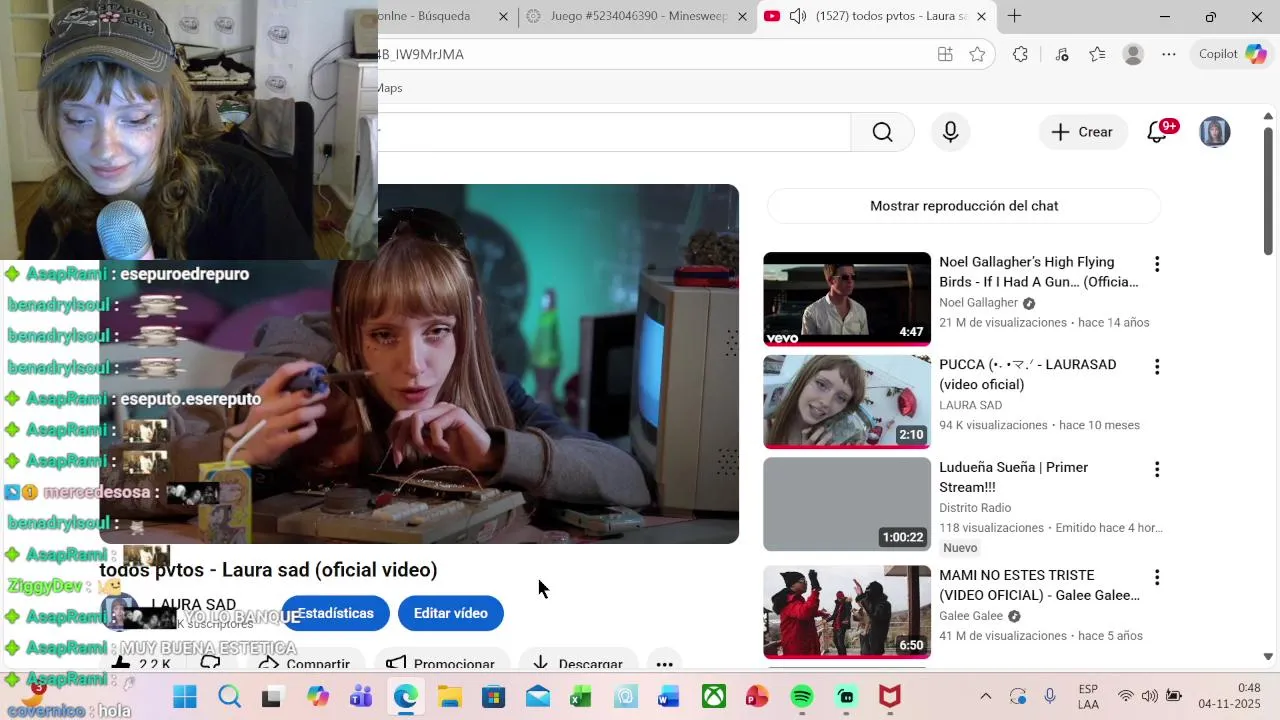Click the PUCCA LAURASAD video title link

(1027, 374)
